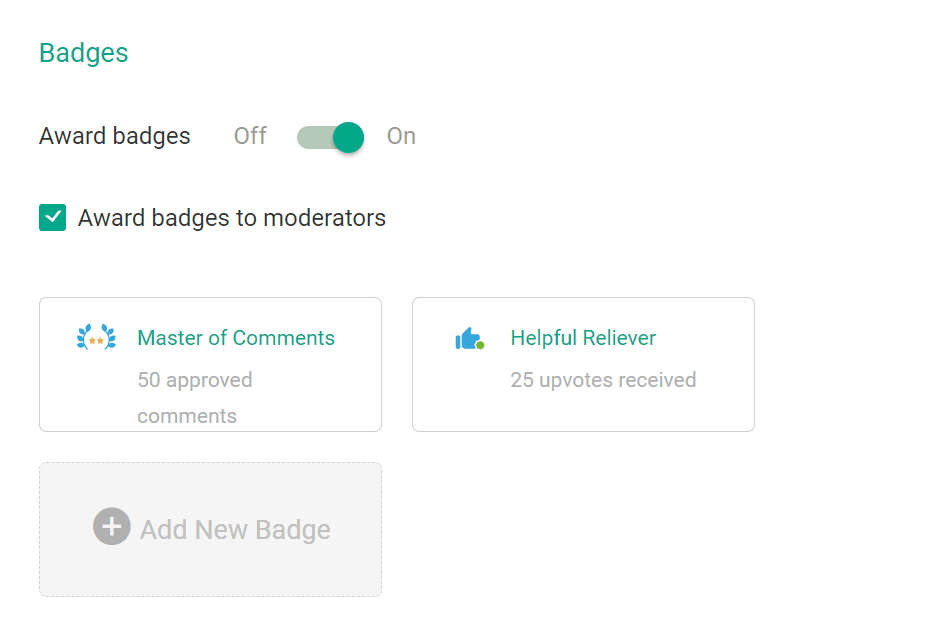
Task: Click the "25 upvotes received" description
Action: [x=603, y=380]
